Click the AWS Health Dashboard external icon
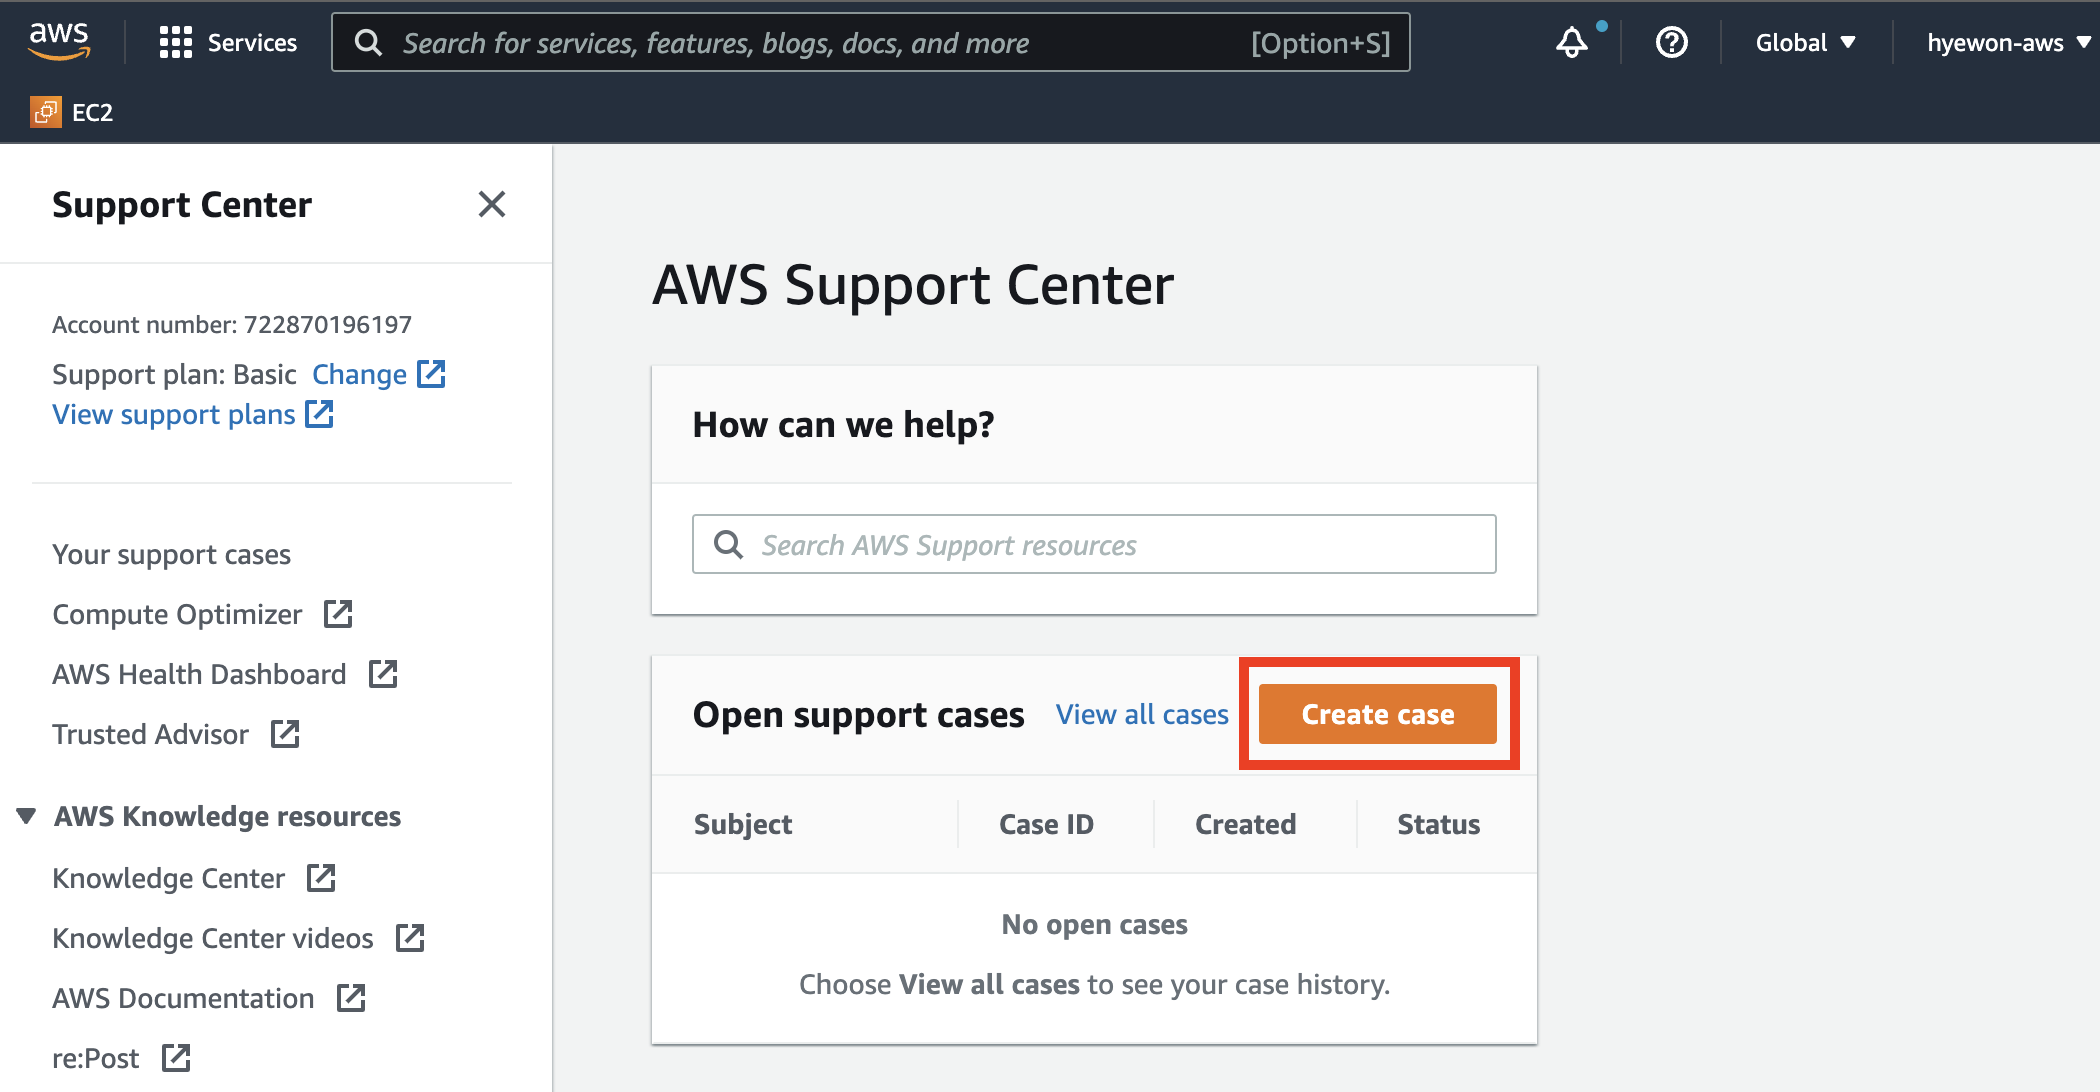 click(x=383, y=674)
